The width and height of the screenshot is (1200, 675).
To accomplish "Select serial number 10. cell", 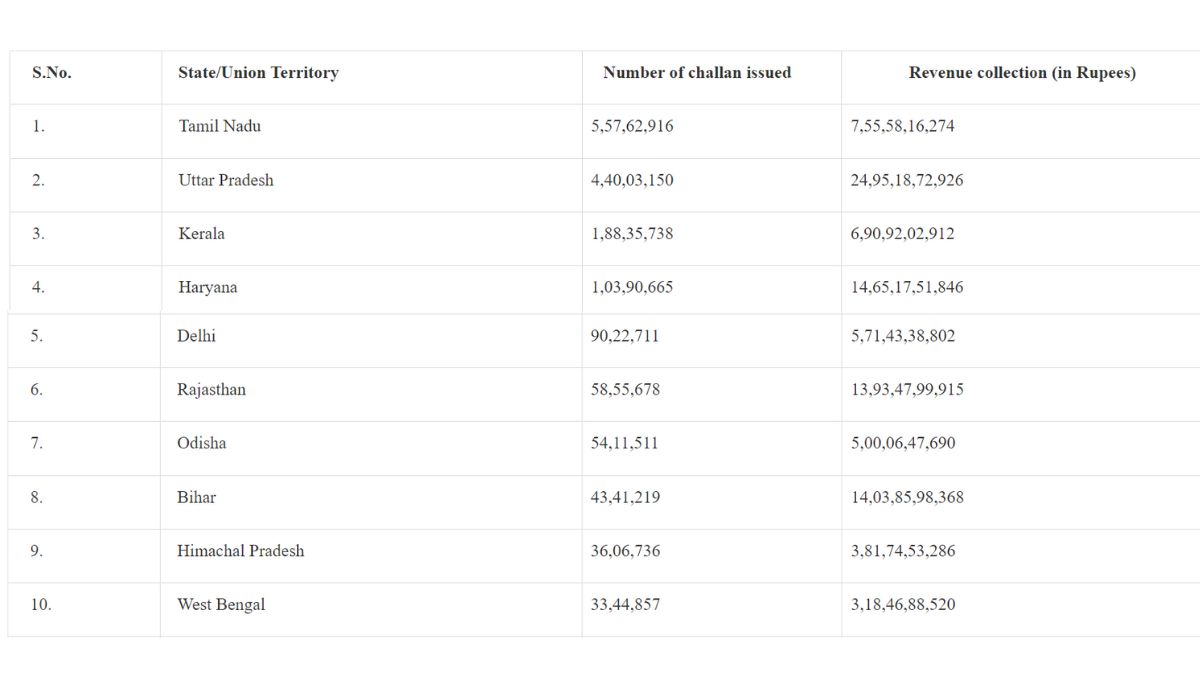I will [x=41, y=605].
